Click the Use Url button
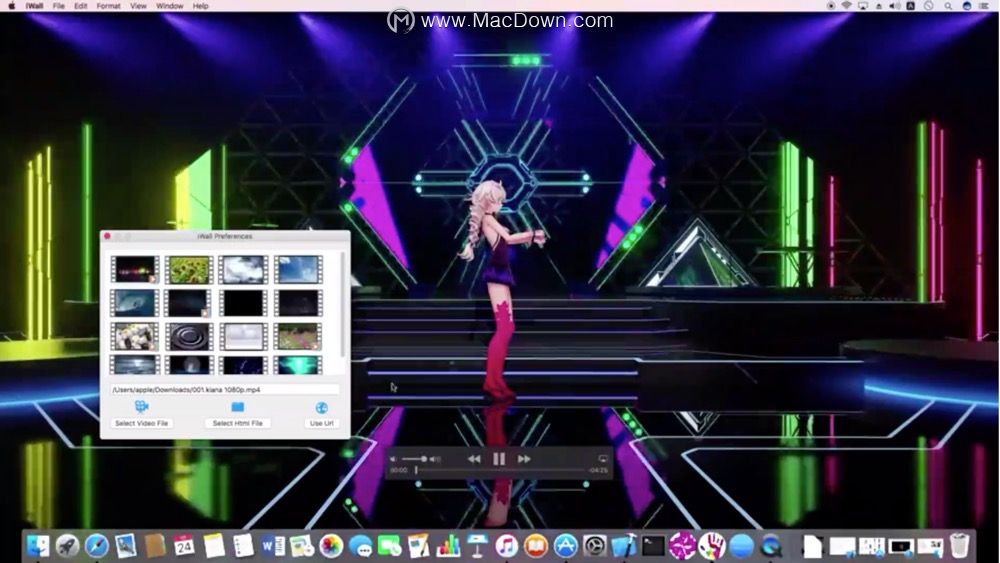 pyautogui.click(x=321, y=423)
